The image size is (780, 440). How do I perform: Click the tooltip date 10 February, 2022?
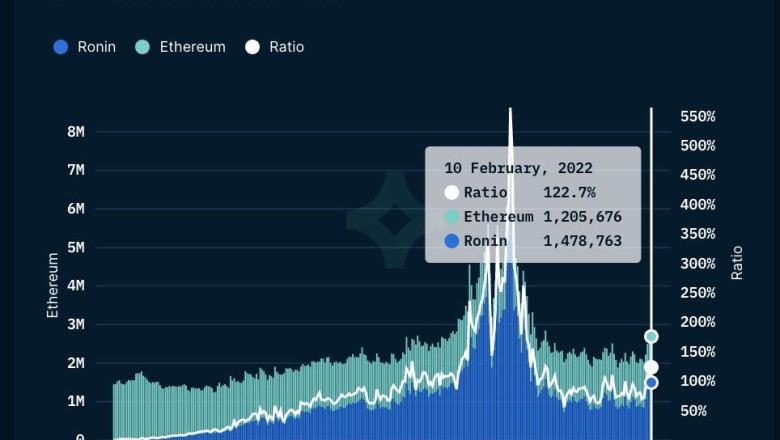tap(519, 168)
